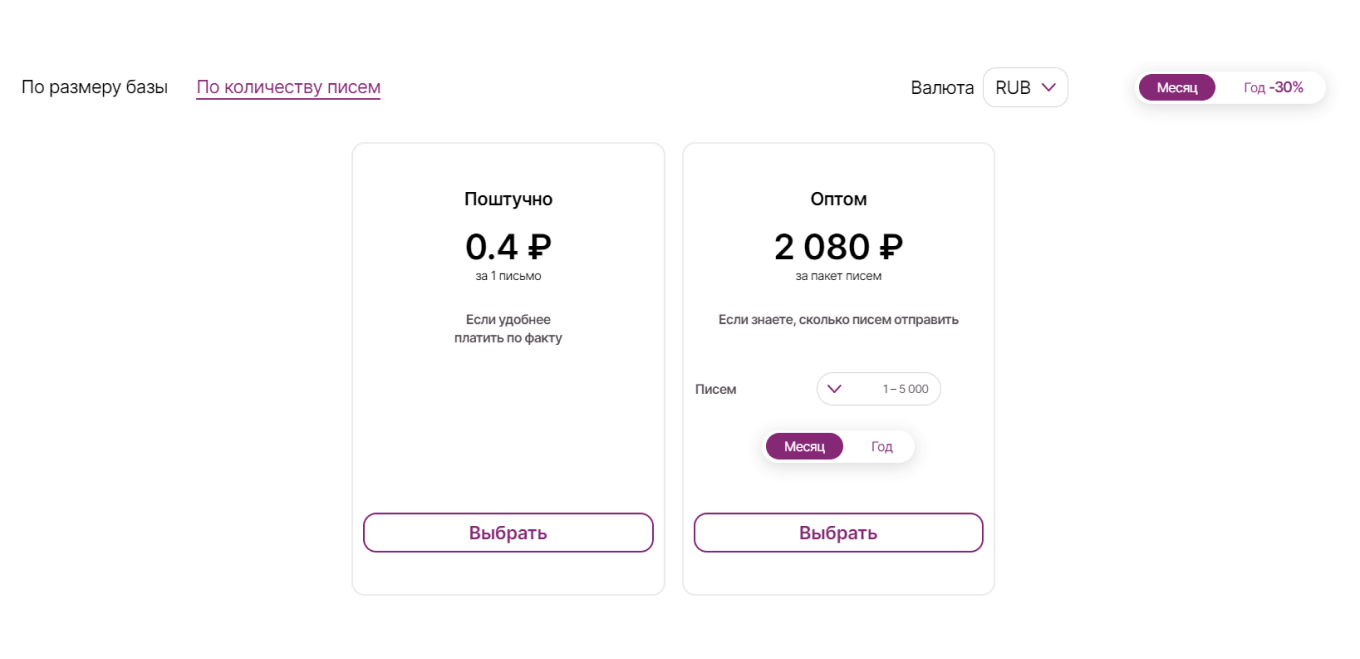Click the chevron icon in the Писем selector

[835, 389]
